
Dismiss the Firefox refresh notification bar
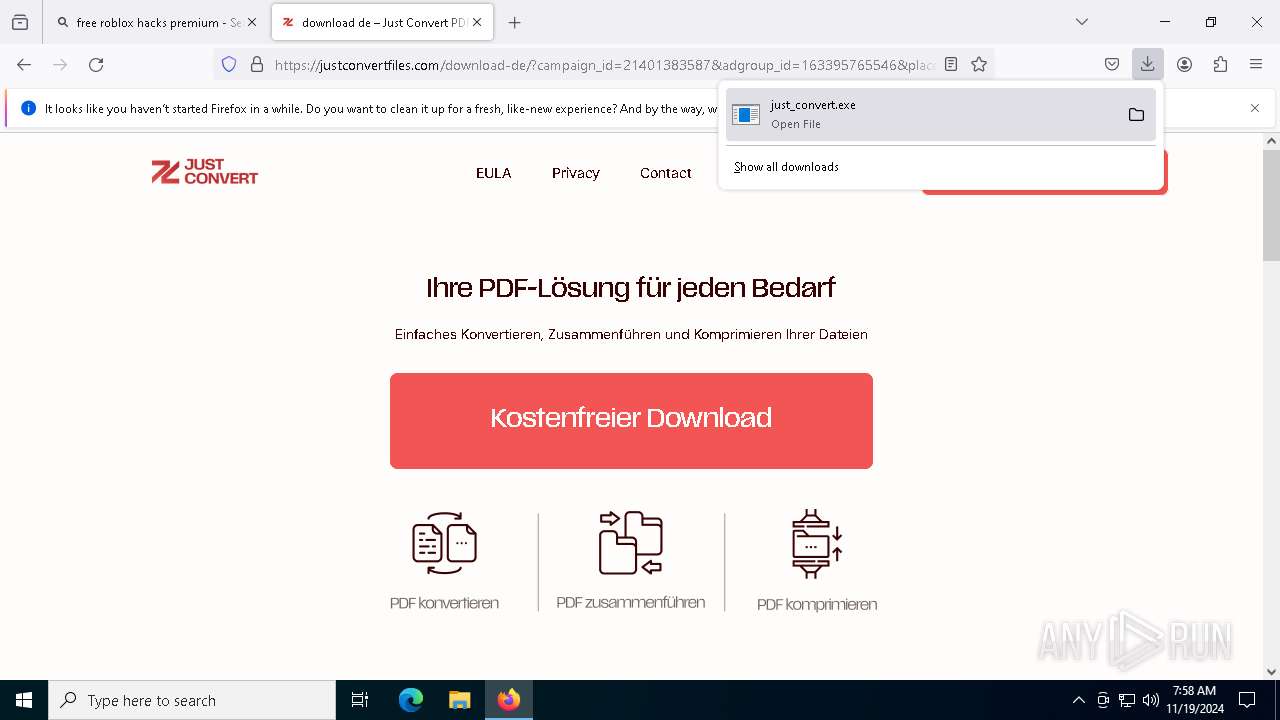(1255, 108)
